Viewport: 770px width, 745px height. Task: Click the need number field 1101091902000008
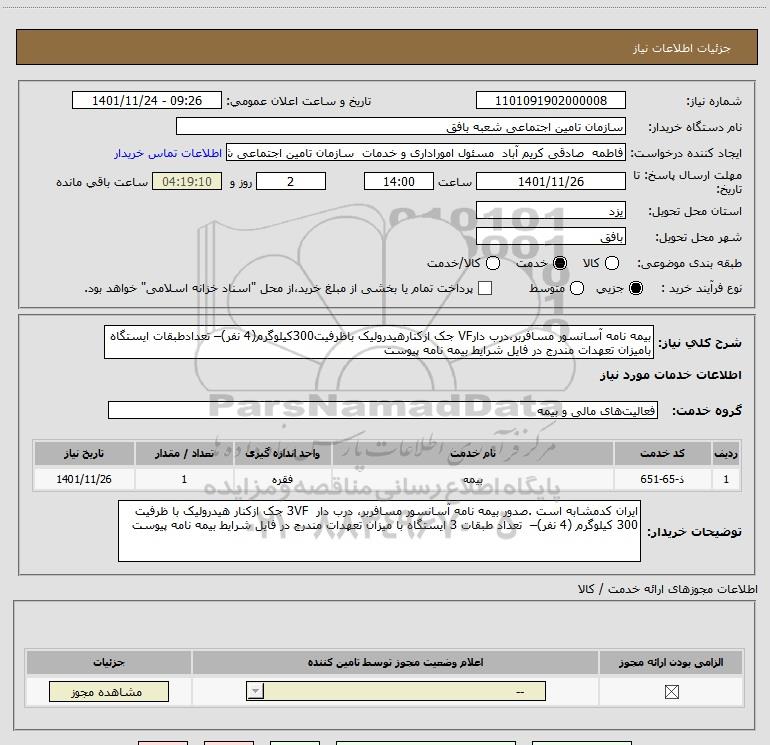550,100
